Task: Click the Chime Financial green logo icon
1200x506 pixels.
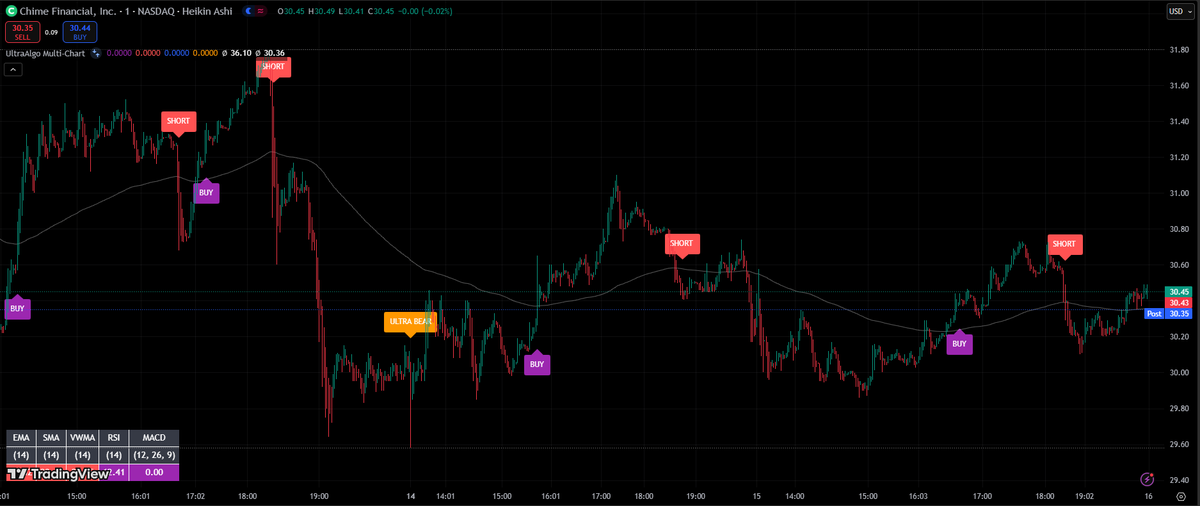Action: point(10,10)
